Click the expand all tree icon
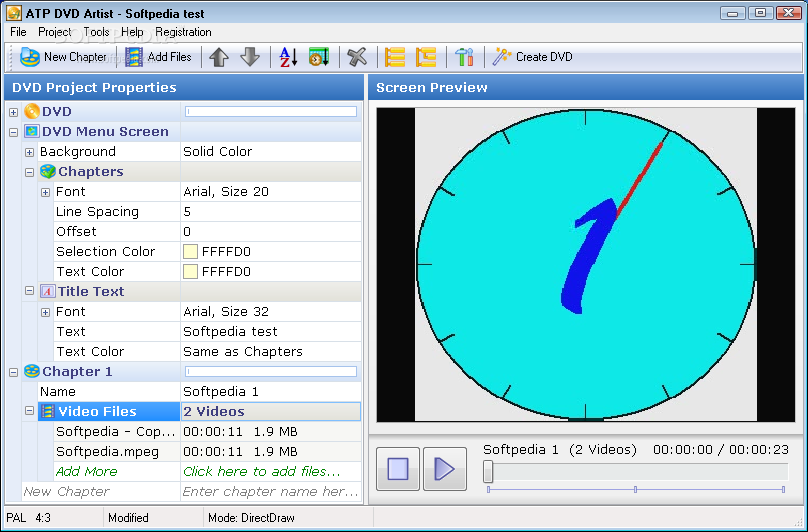The image size is (808, 532). pyautogui.click(x=395, y=57)
